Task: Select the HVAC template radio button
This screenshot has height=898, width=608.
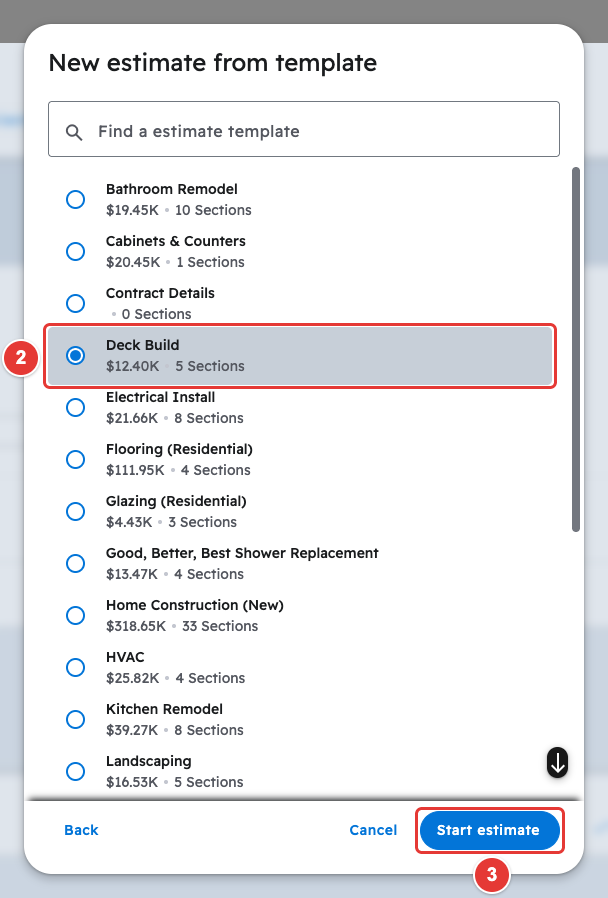Action: point(76,667)
